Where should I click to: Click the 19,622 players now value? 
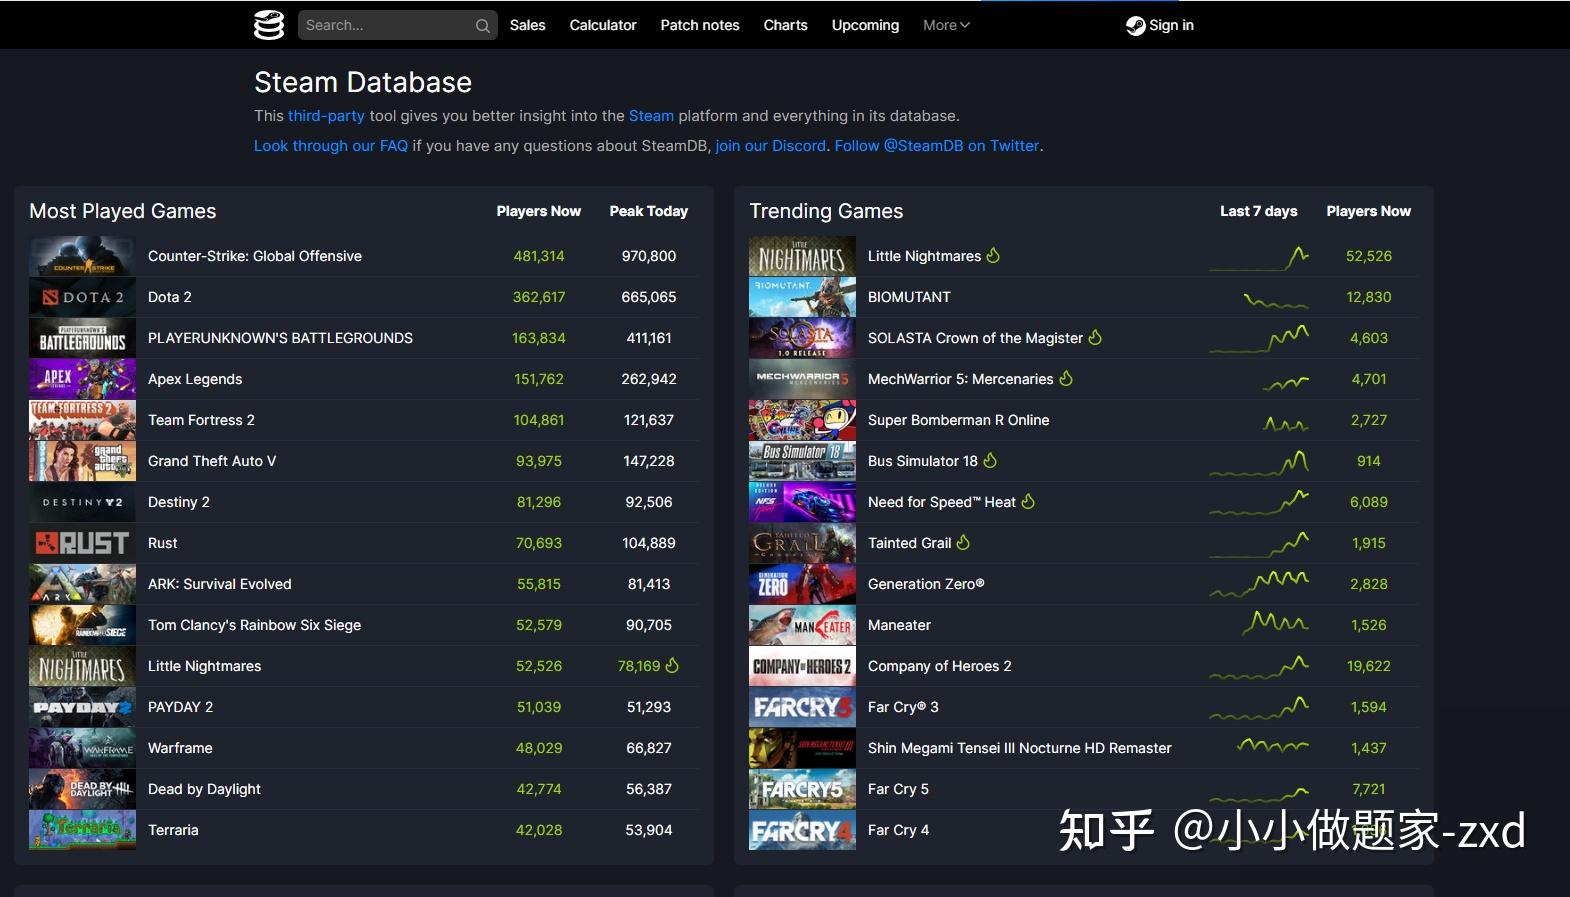[1368, 666]
